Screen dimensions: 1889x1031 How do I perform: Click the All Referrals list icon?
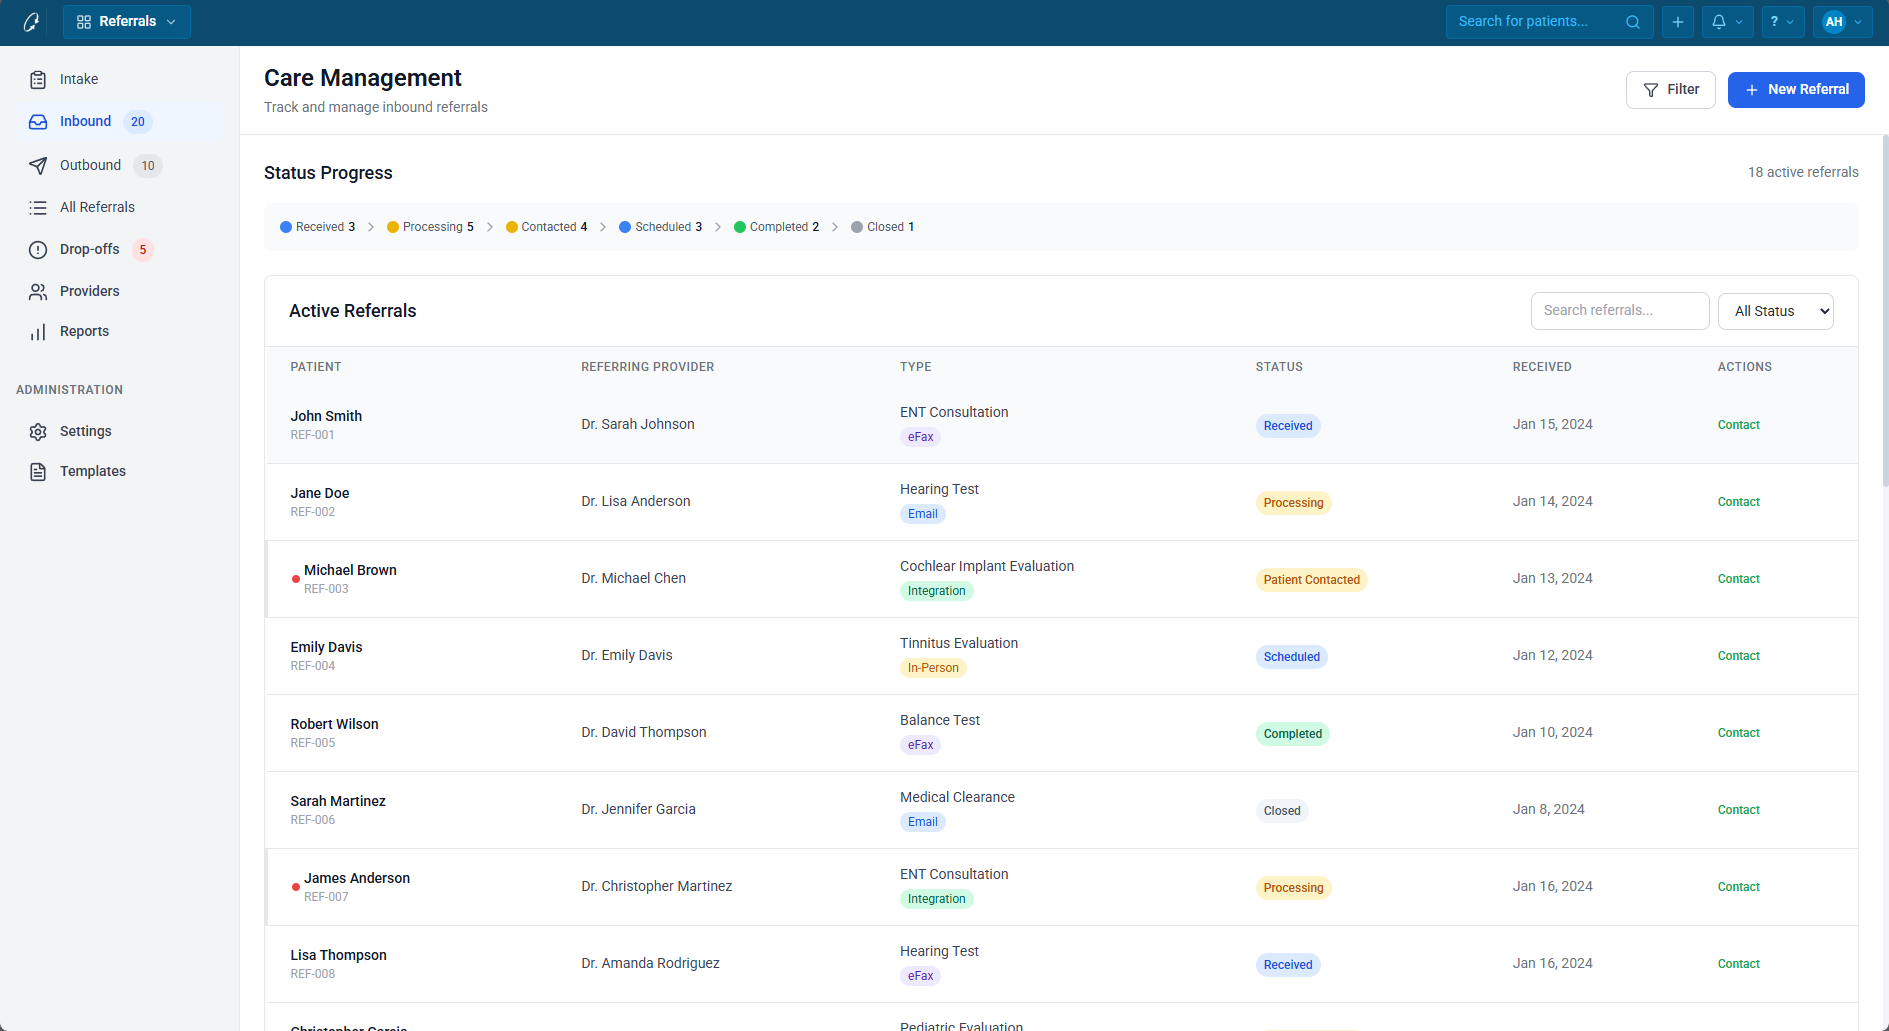click(x=38, y=208)
